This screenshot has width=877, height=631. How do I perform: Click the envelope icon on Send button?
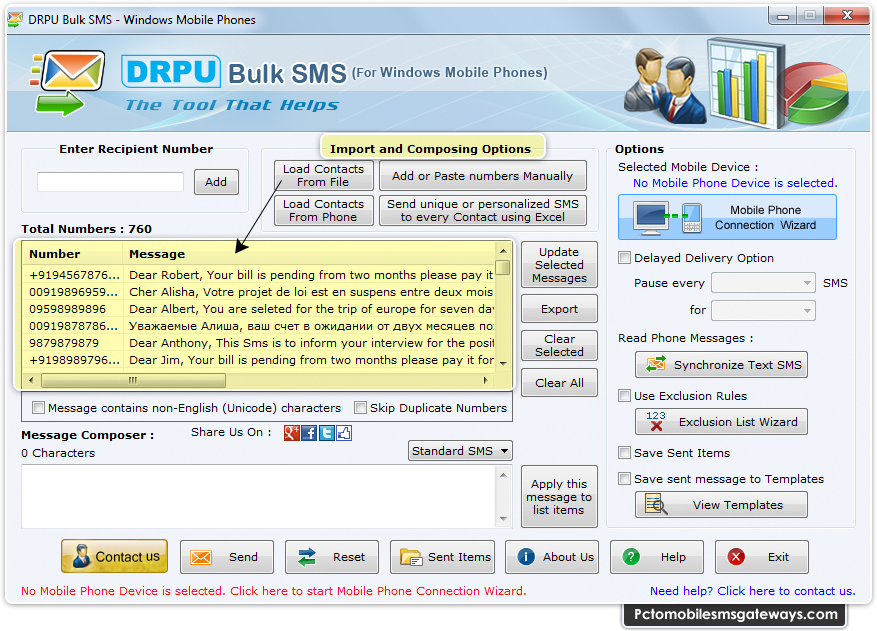201,557
